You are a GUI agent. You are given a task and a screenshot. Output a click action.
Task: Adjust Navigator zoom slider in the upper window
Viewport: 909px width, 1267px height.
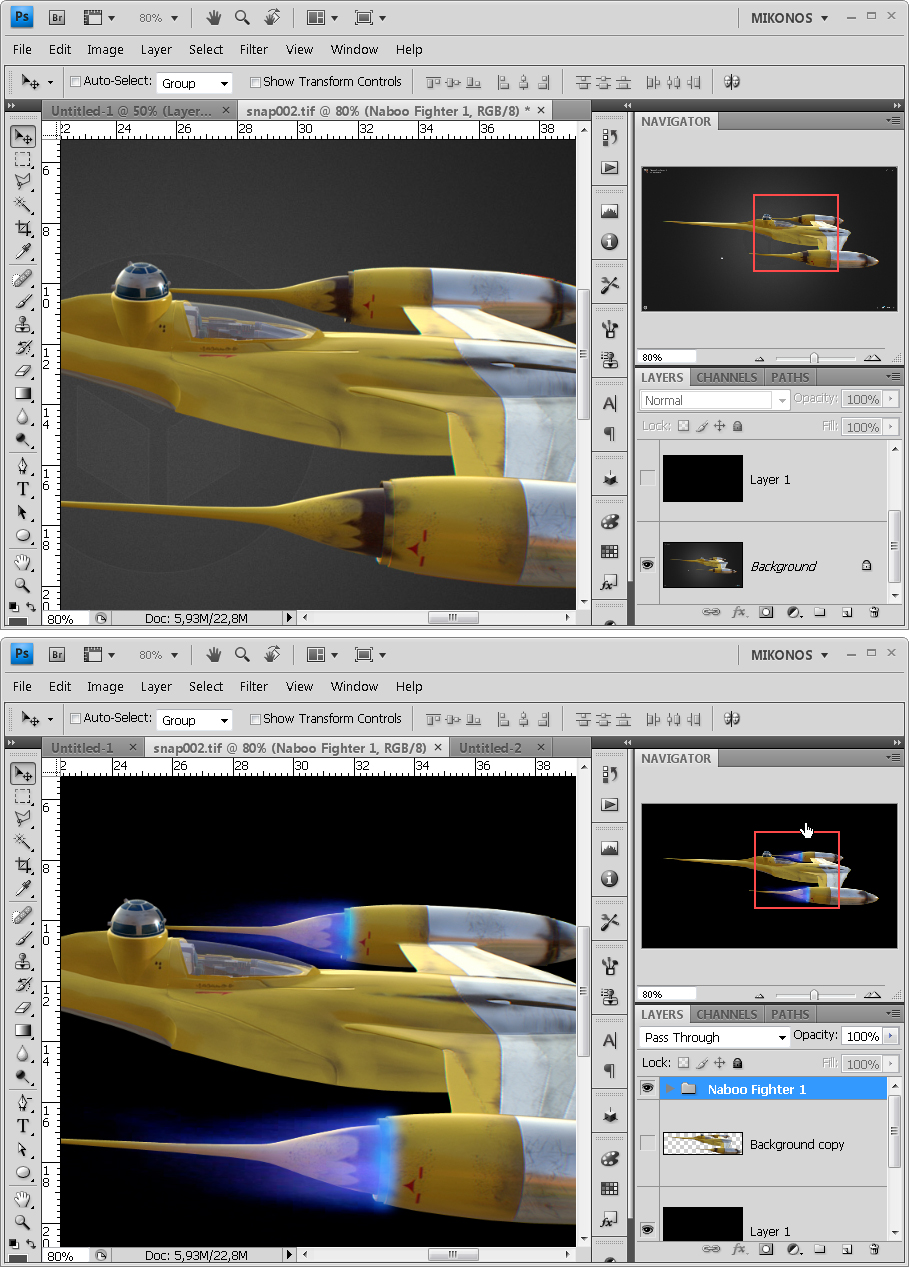[x=814, y=357]
